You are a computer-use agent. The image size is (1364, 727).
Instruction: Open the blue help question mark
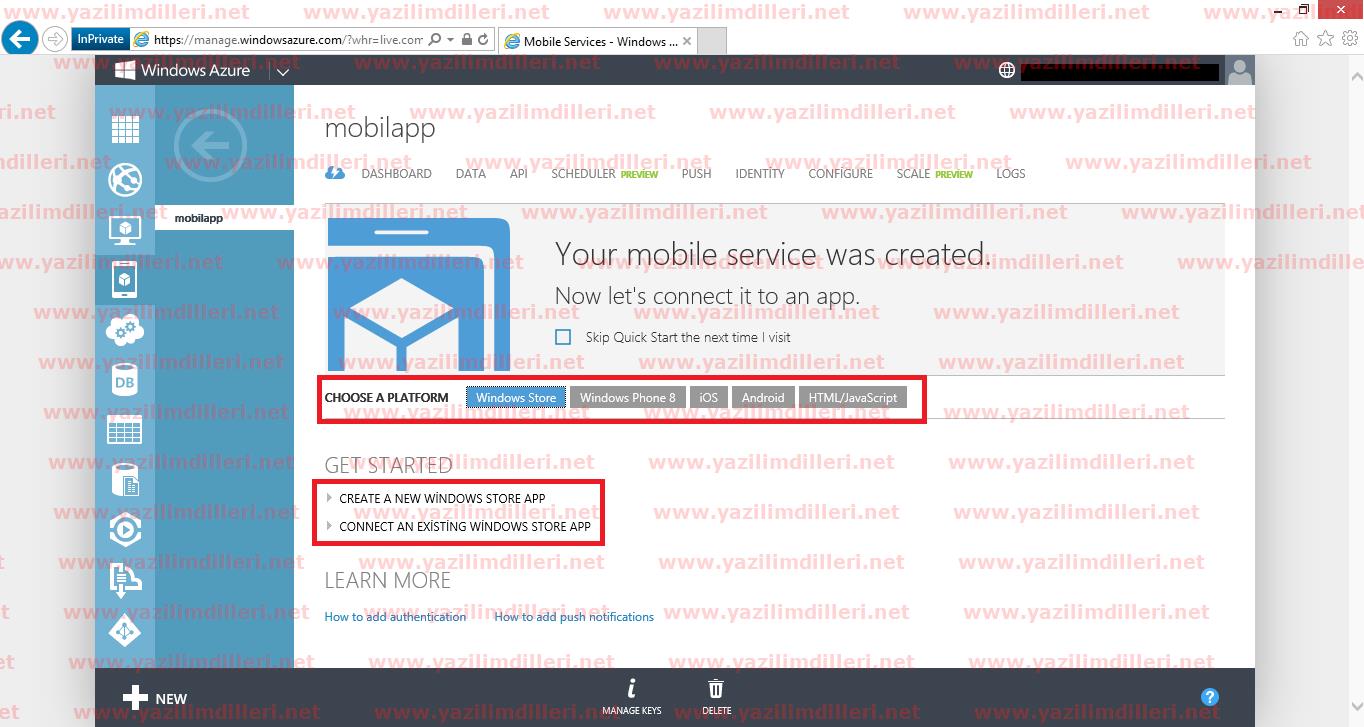pyautogui.click(x=1209, y=697)
